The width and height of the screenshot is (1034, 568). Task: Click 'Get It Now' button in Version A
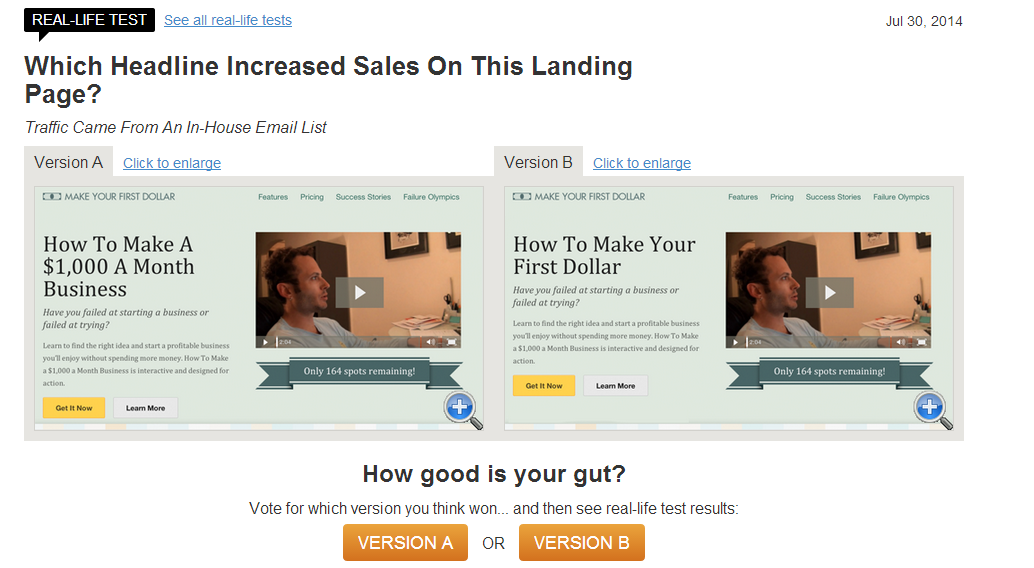[74, 408]
